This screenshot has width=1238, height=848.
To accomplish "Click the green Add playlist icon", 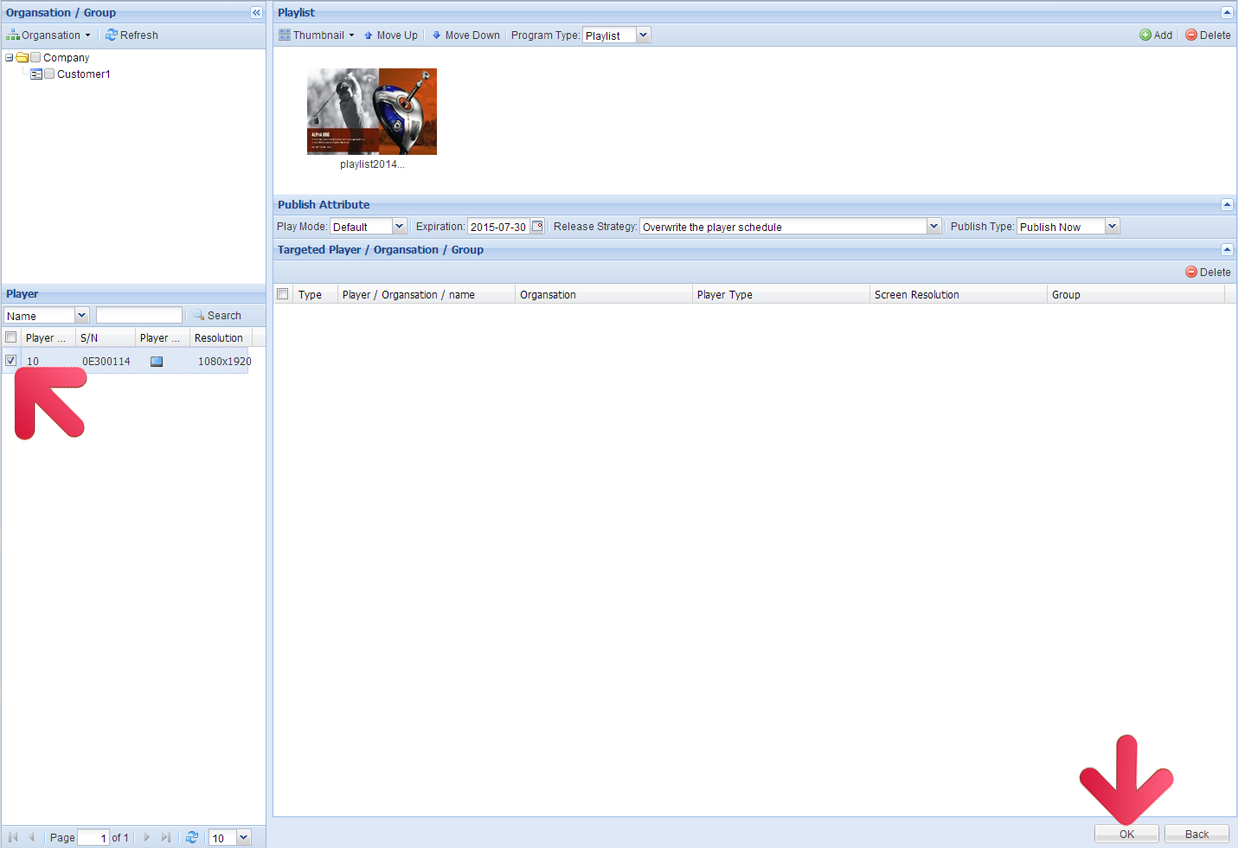I will point(1145,35).
